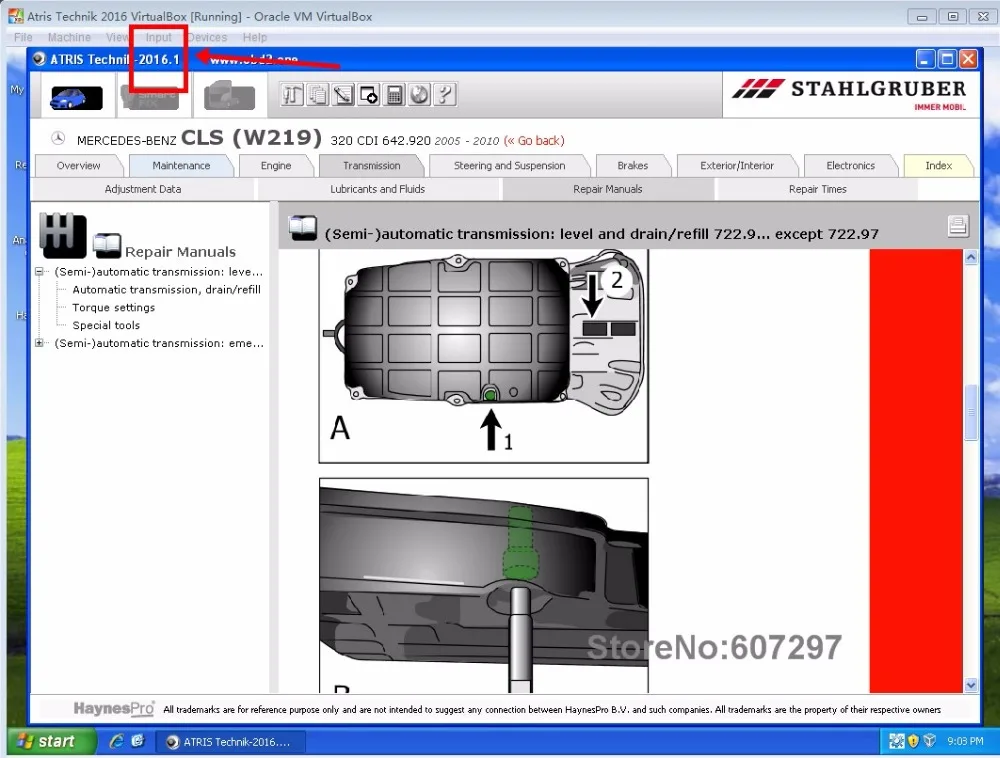This screenshot has height=758, width=1000.
Task: Open the grey Smart Fix tab icon
Action: coord(151,97)
